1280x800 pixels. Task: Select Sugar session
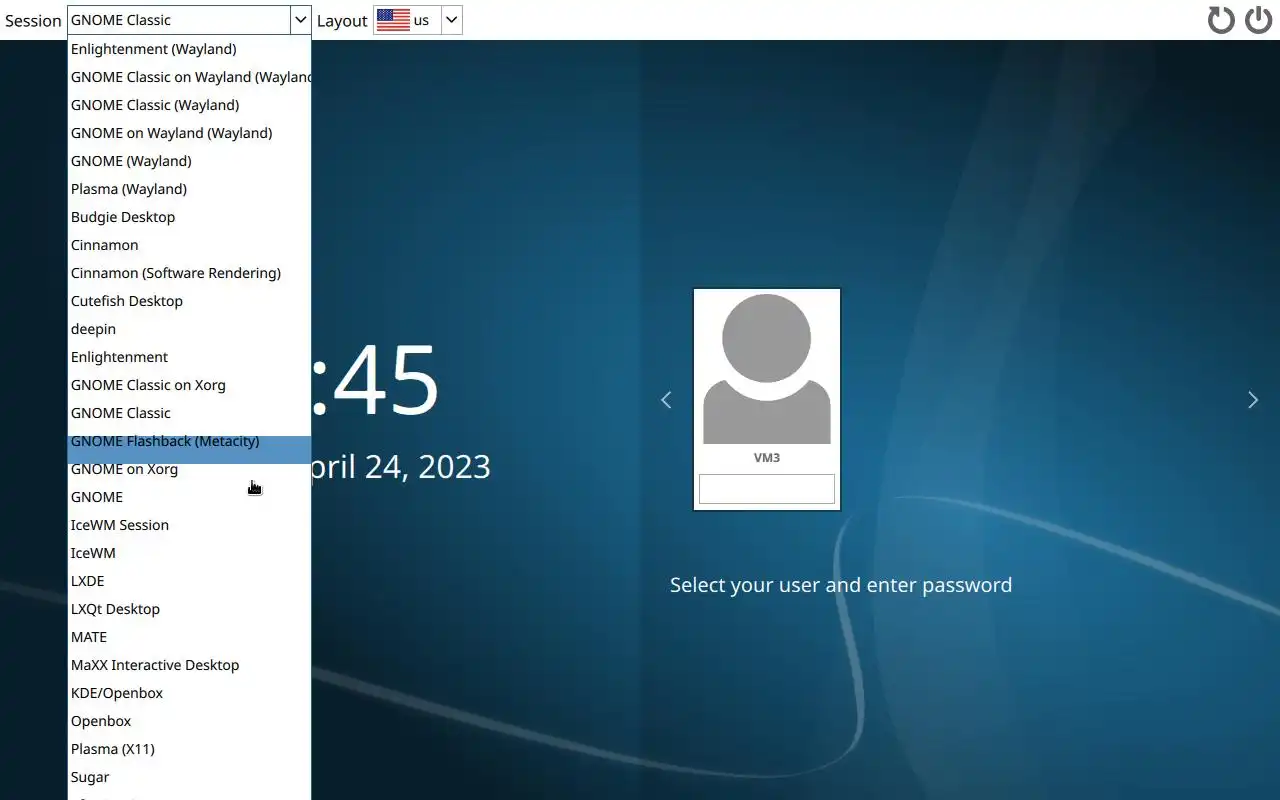(189, 777)
